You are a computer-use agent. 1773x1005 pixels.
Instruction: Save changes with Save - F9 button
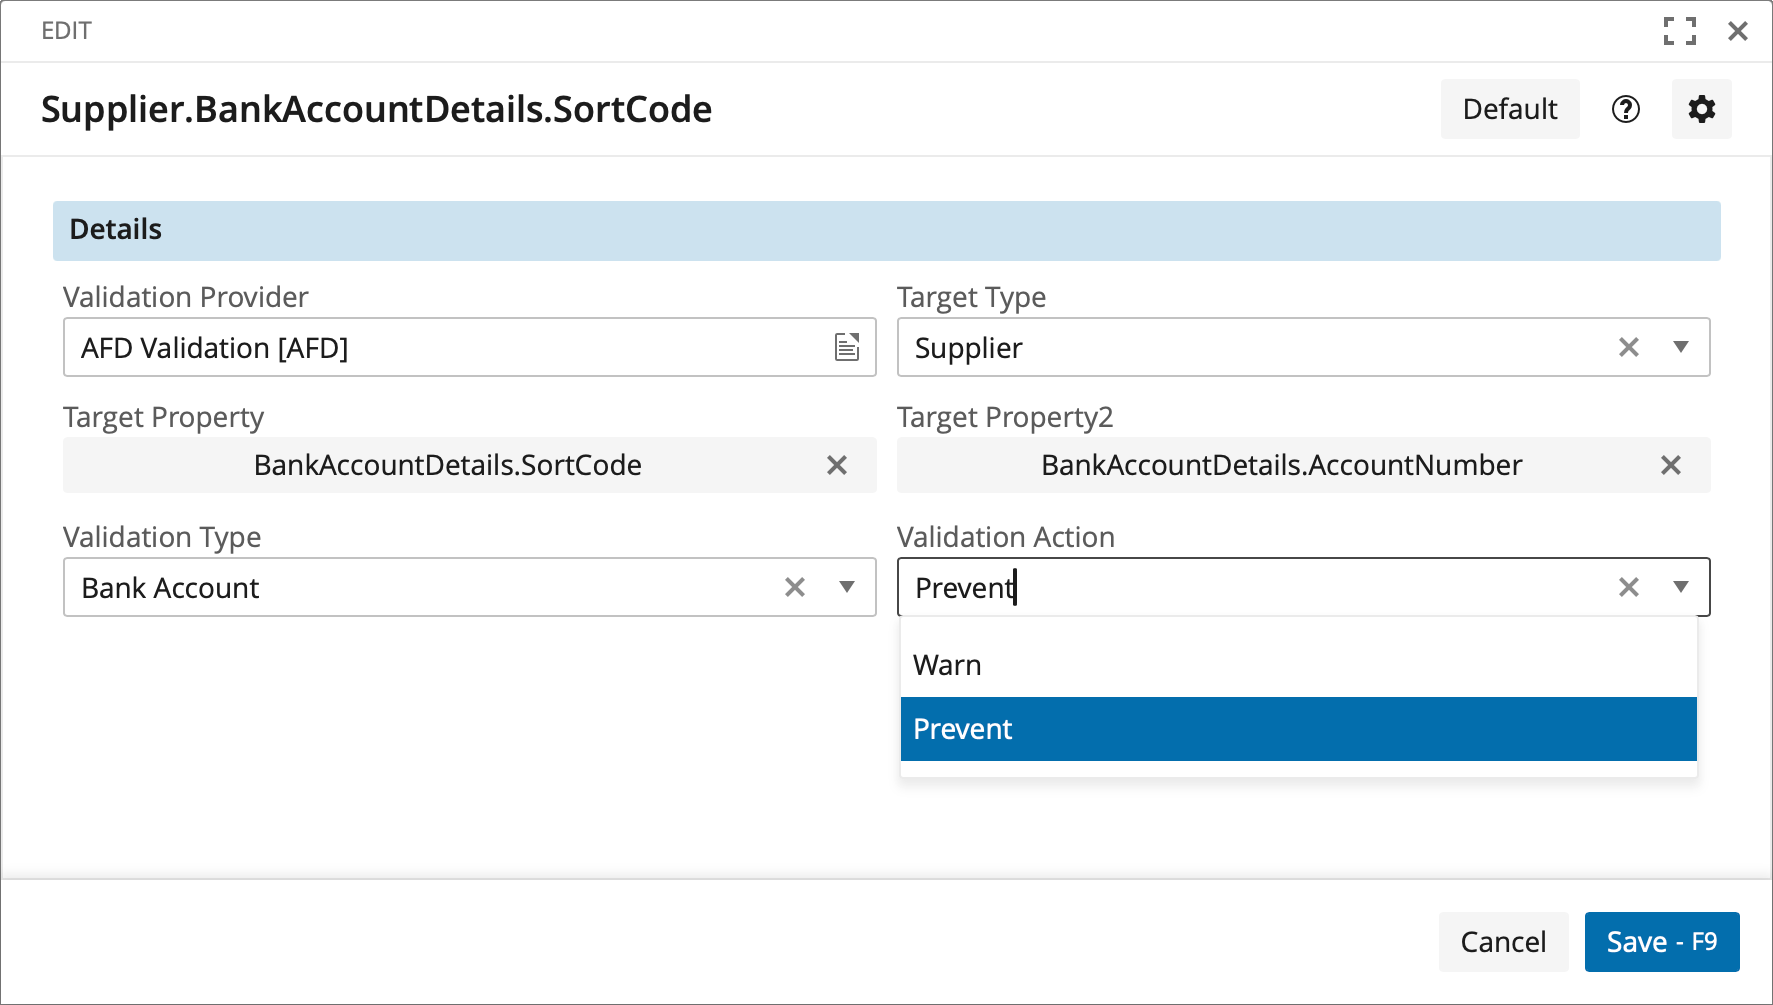pyautogui.click(x=1661, y=942)
